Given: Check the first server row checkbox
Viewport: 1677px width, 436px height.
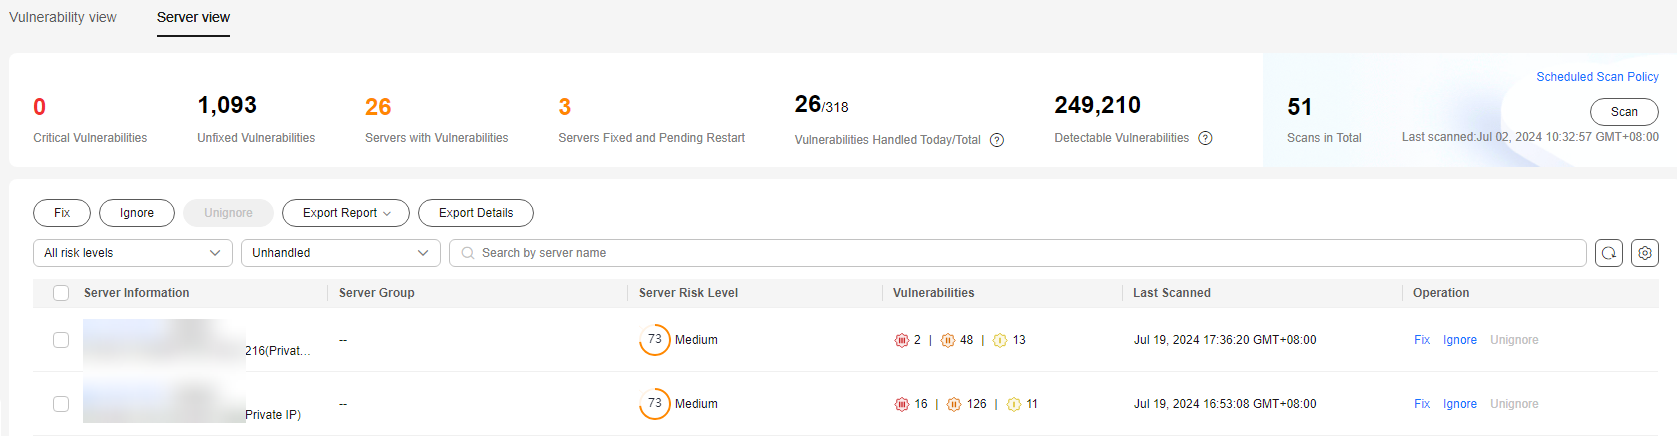Looking at the screenshot, I should [x=61, y=340].
